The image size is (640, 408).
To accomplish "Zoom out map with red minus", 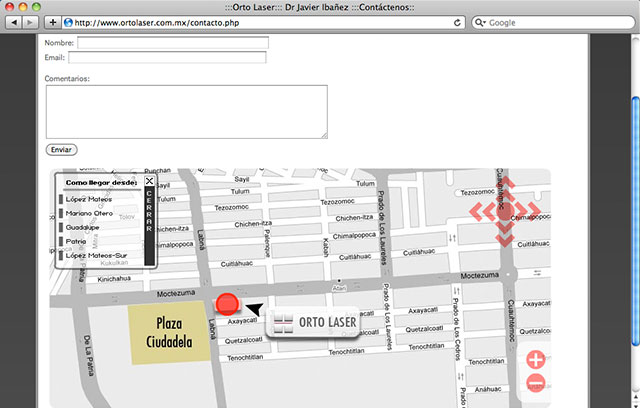I will [x=536, y=383].
